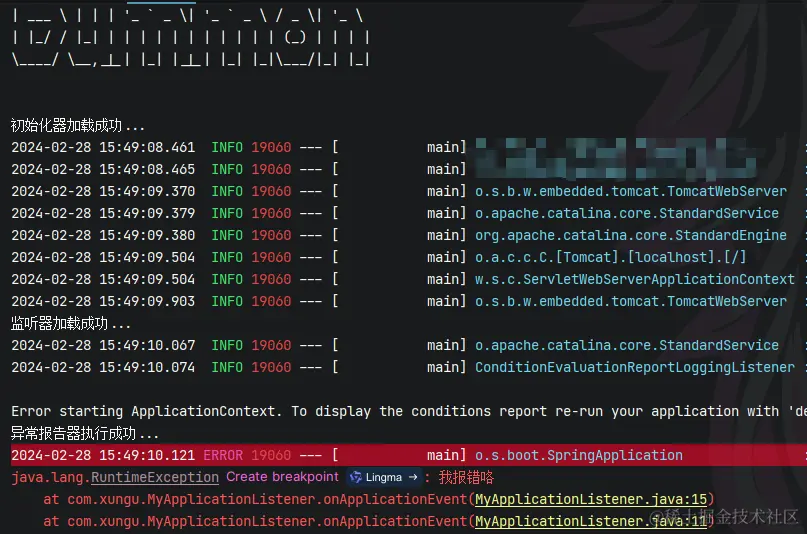Click StandardService entry at 15:49:10.067
The width and height of the screenshot is (807, 534).
(626, 345)
